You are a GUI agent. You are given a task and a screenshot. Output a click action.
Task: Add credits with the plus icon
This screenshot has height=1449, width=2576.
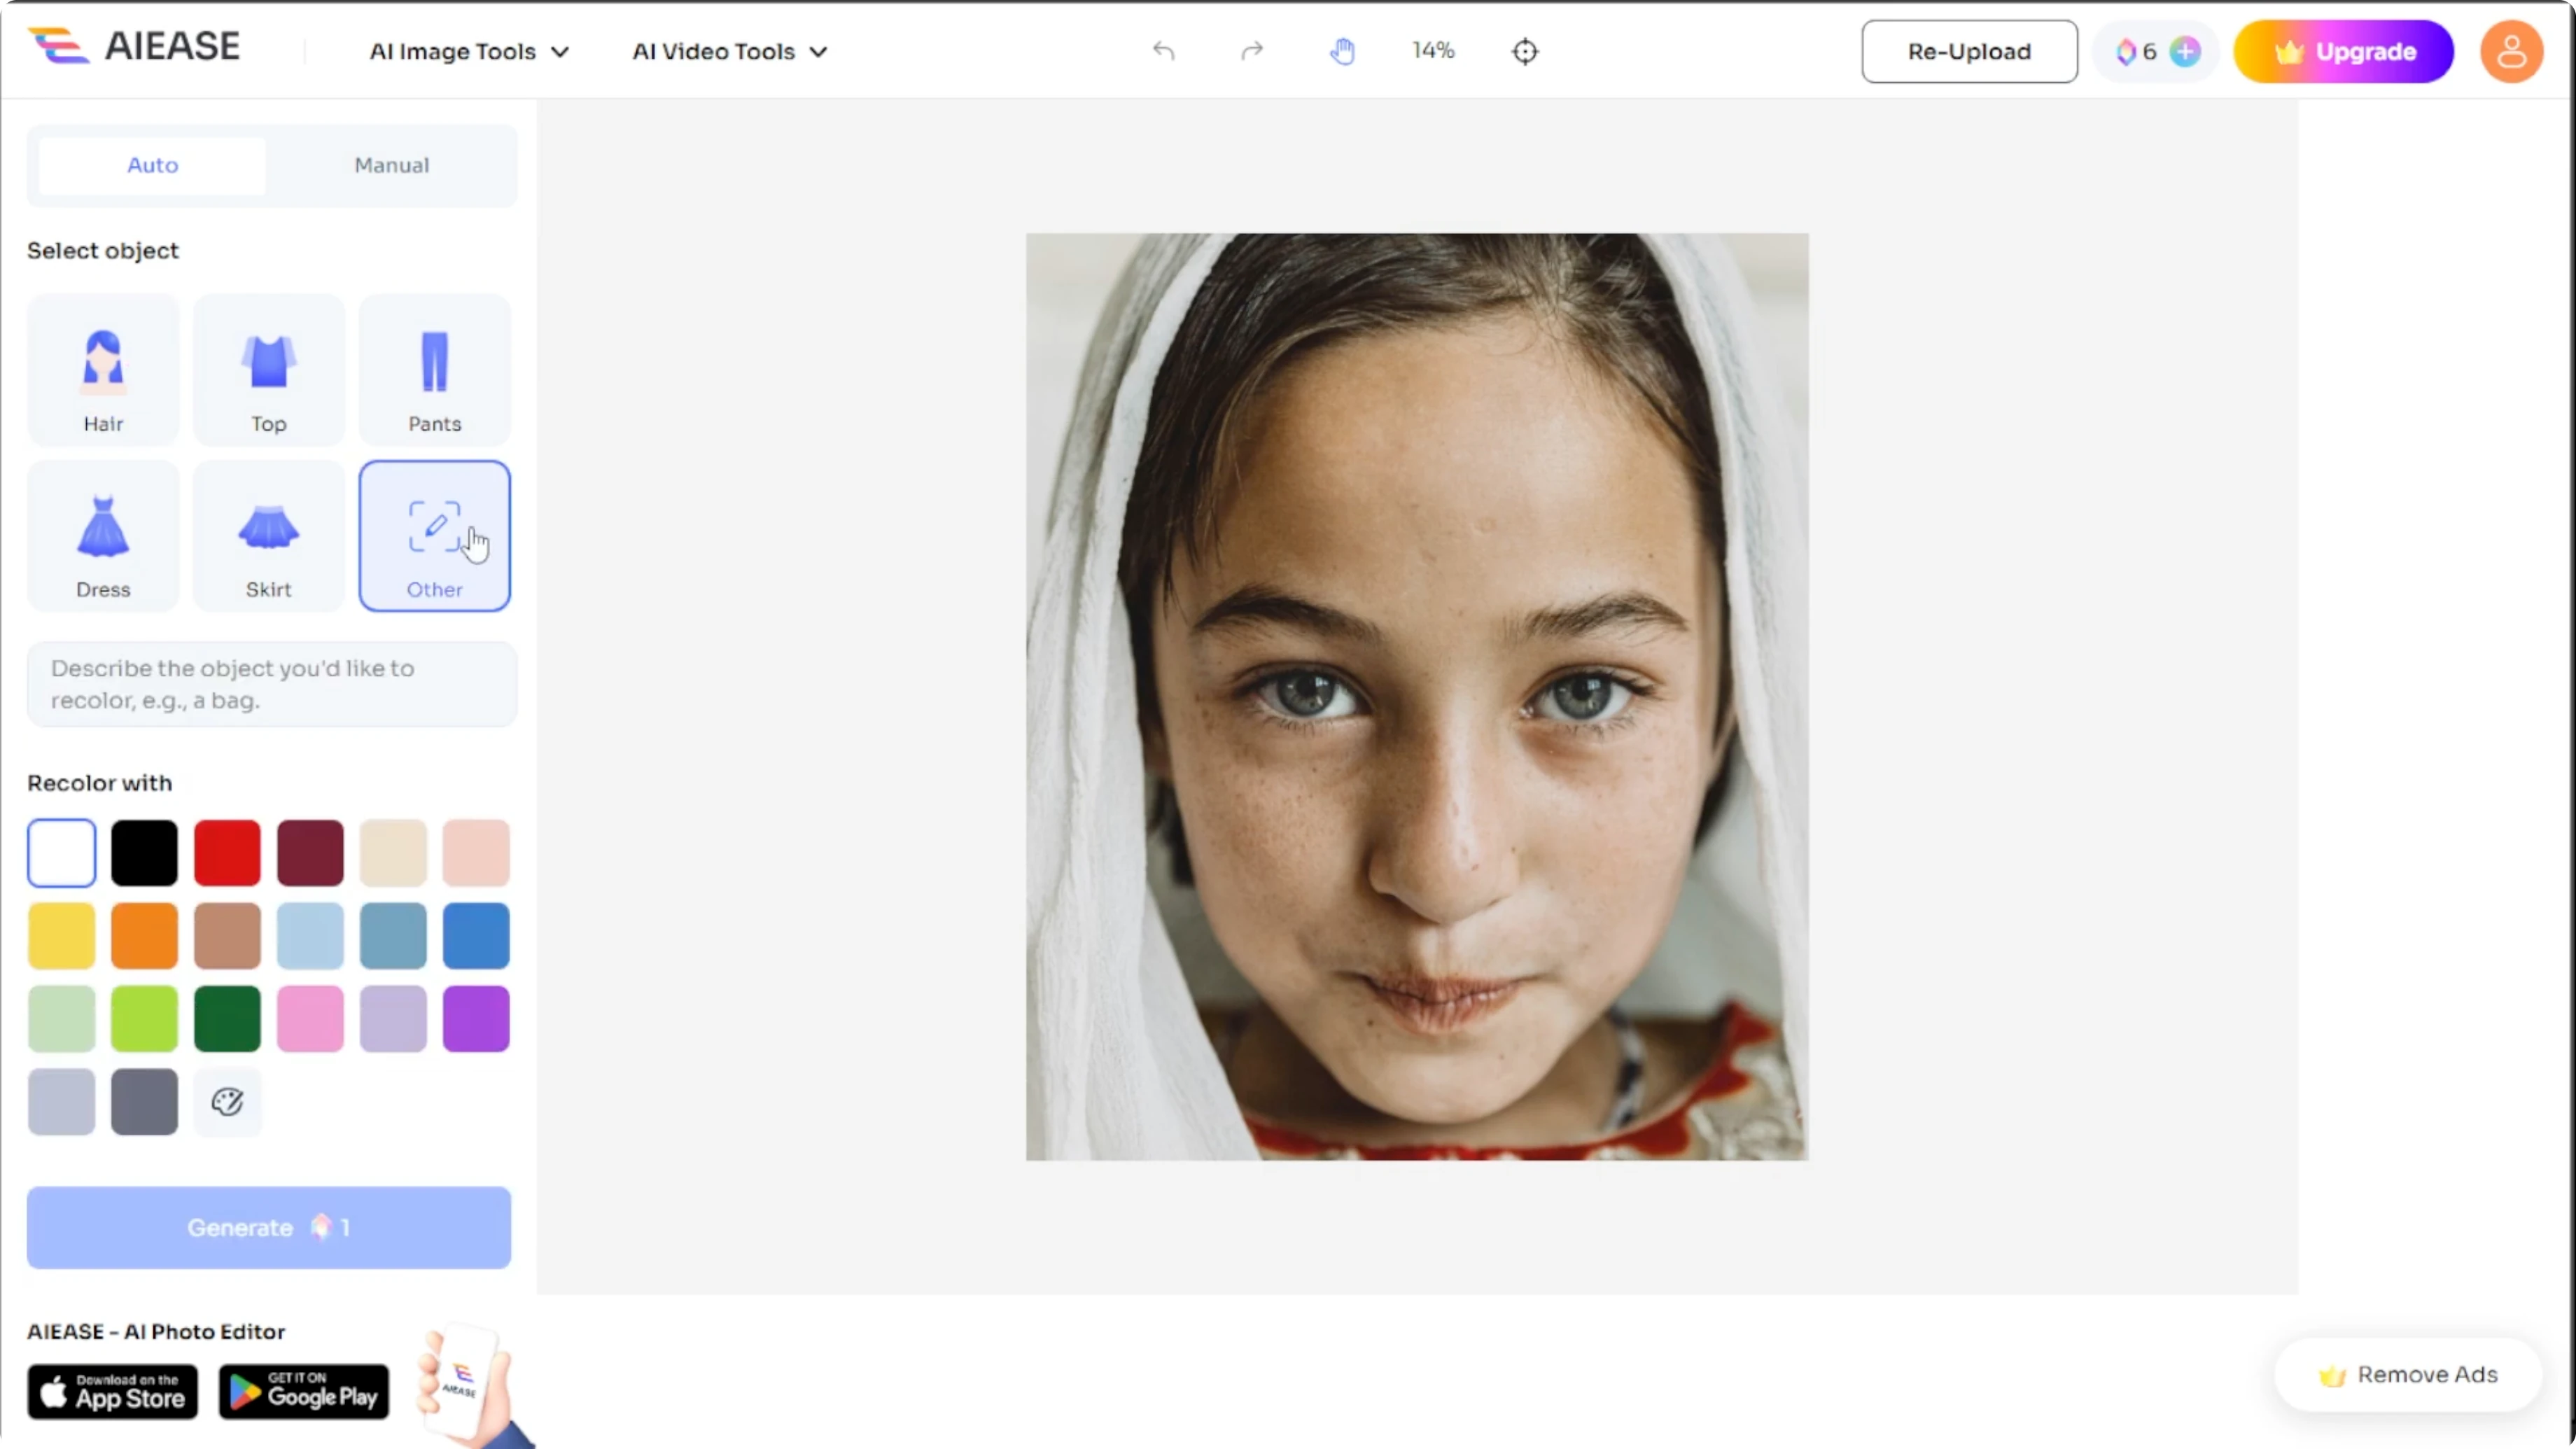(2185, 51)
